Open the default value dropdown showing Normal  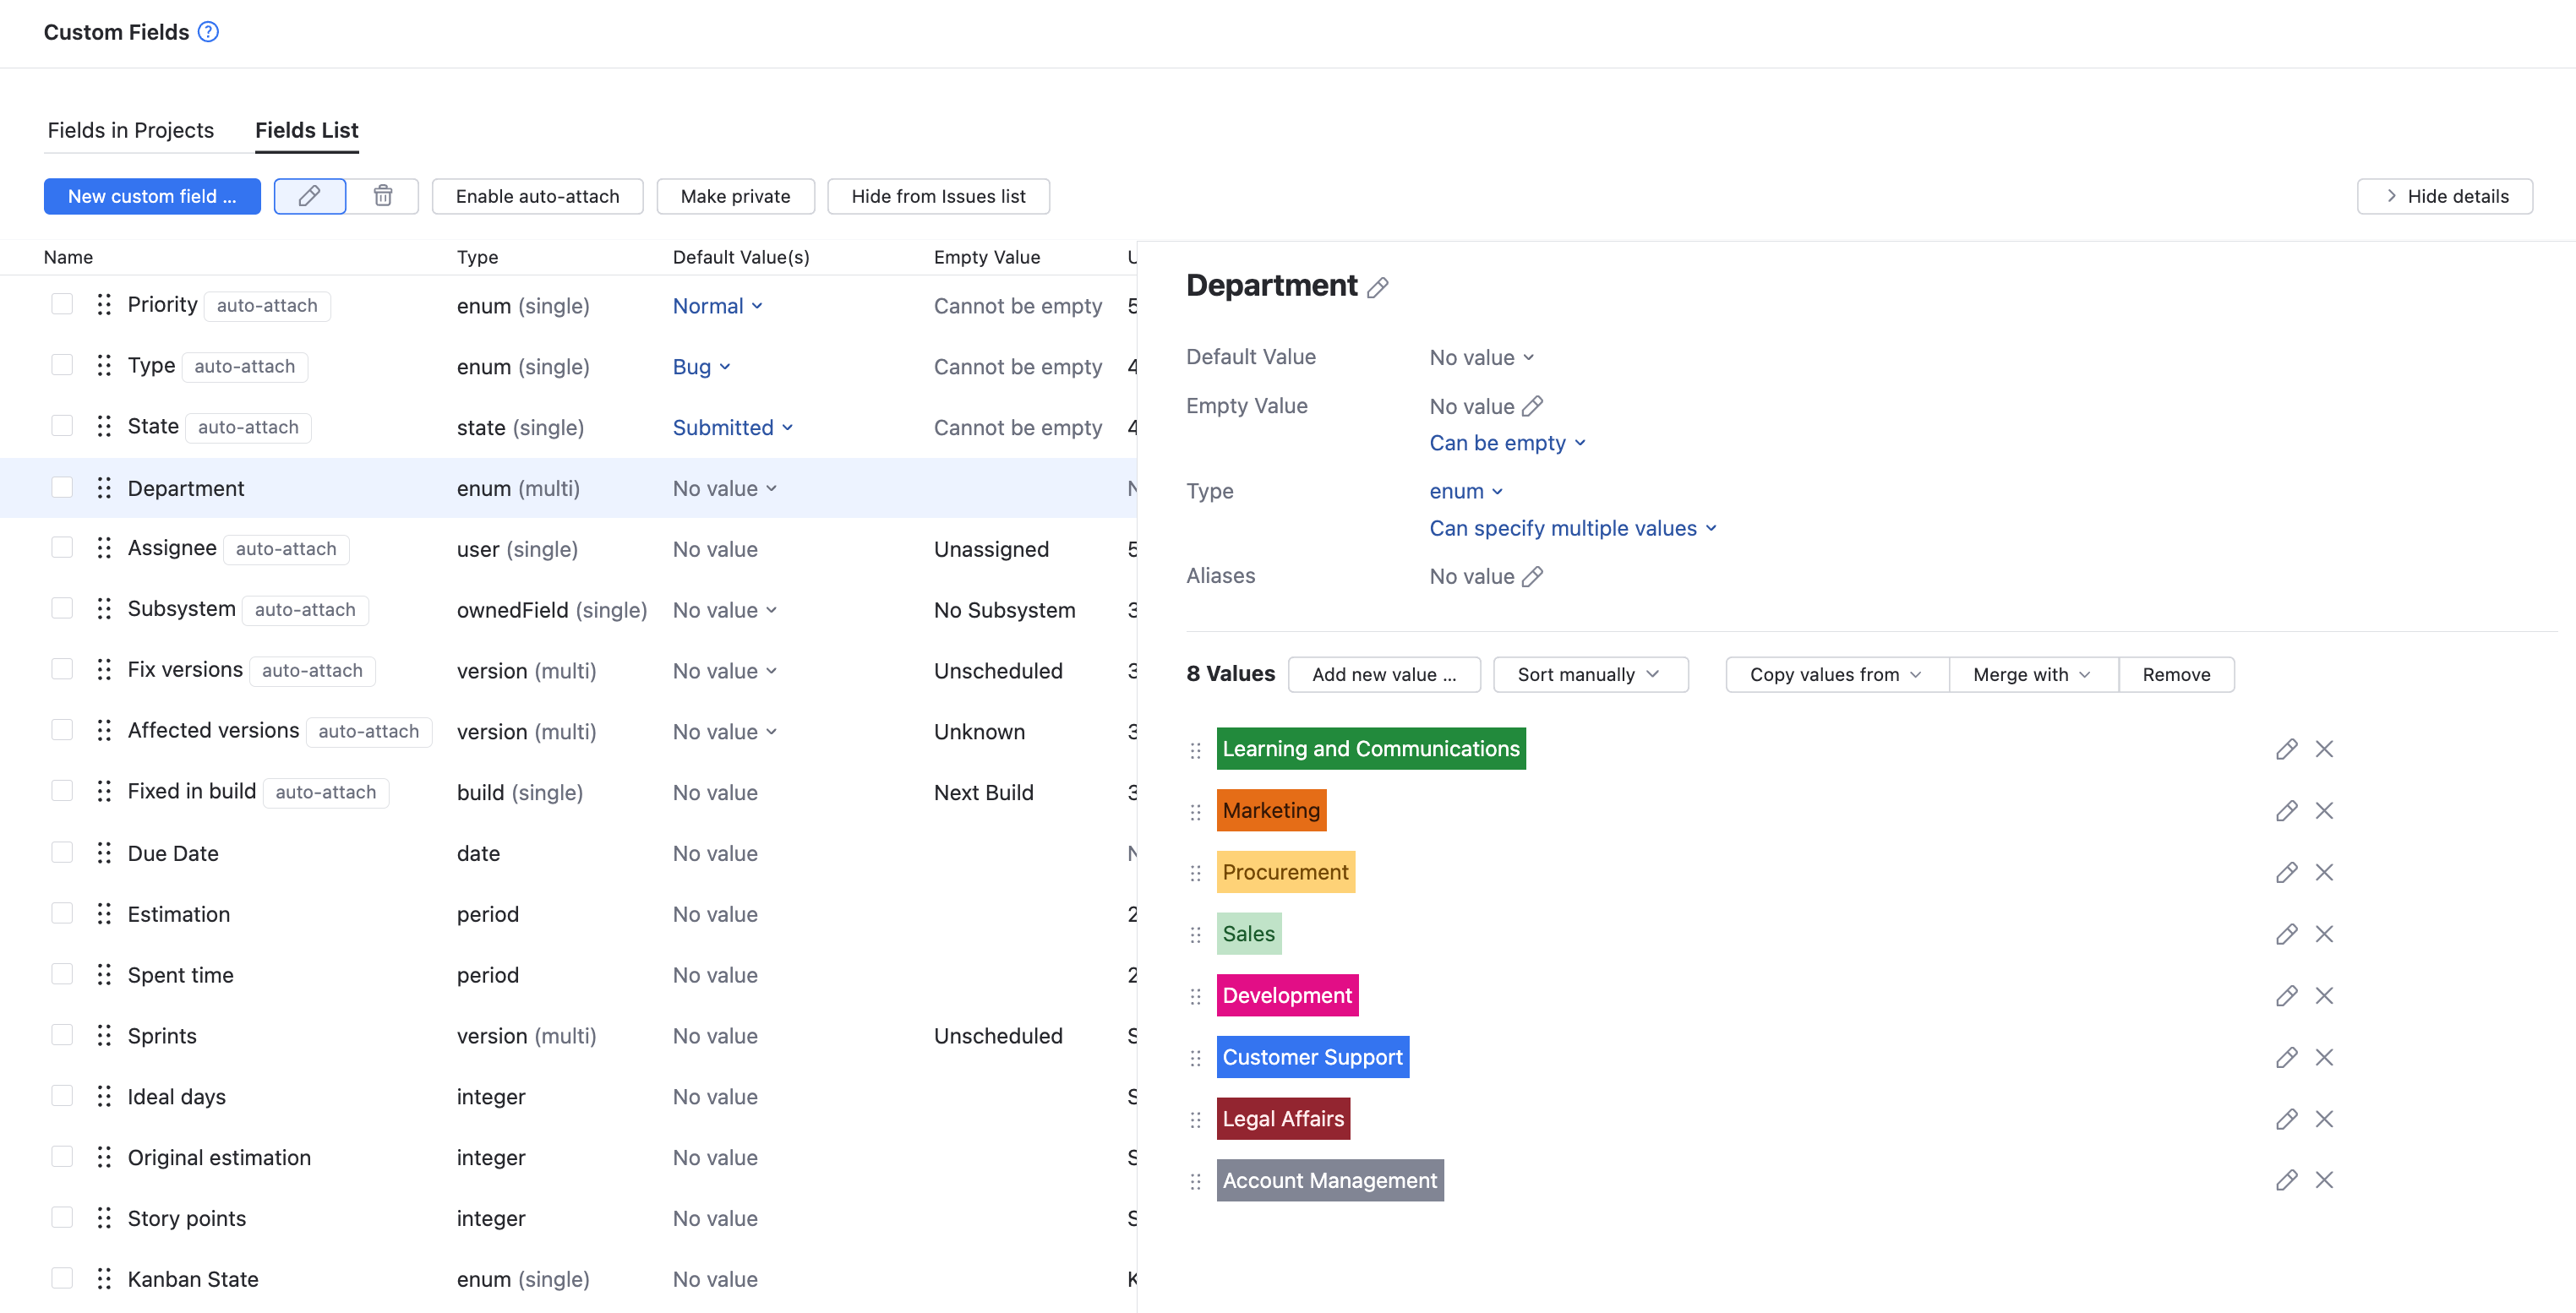pyautogui.click(x=717, y=305)
